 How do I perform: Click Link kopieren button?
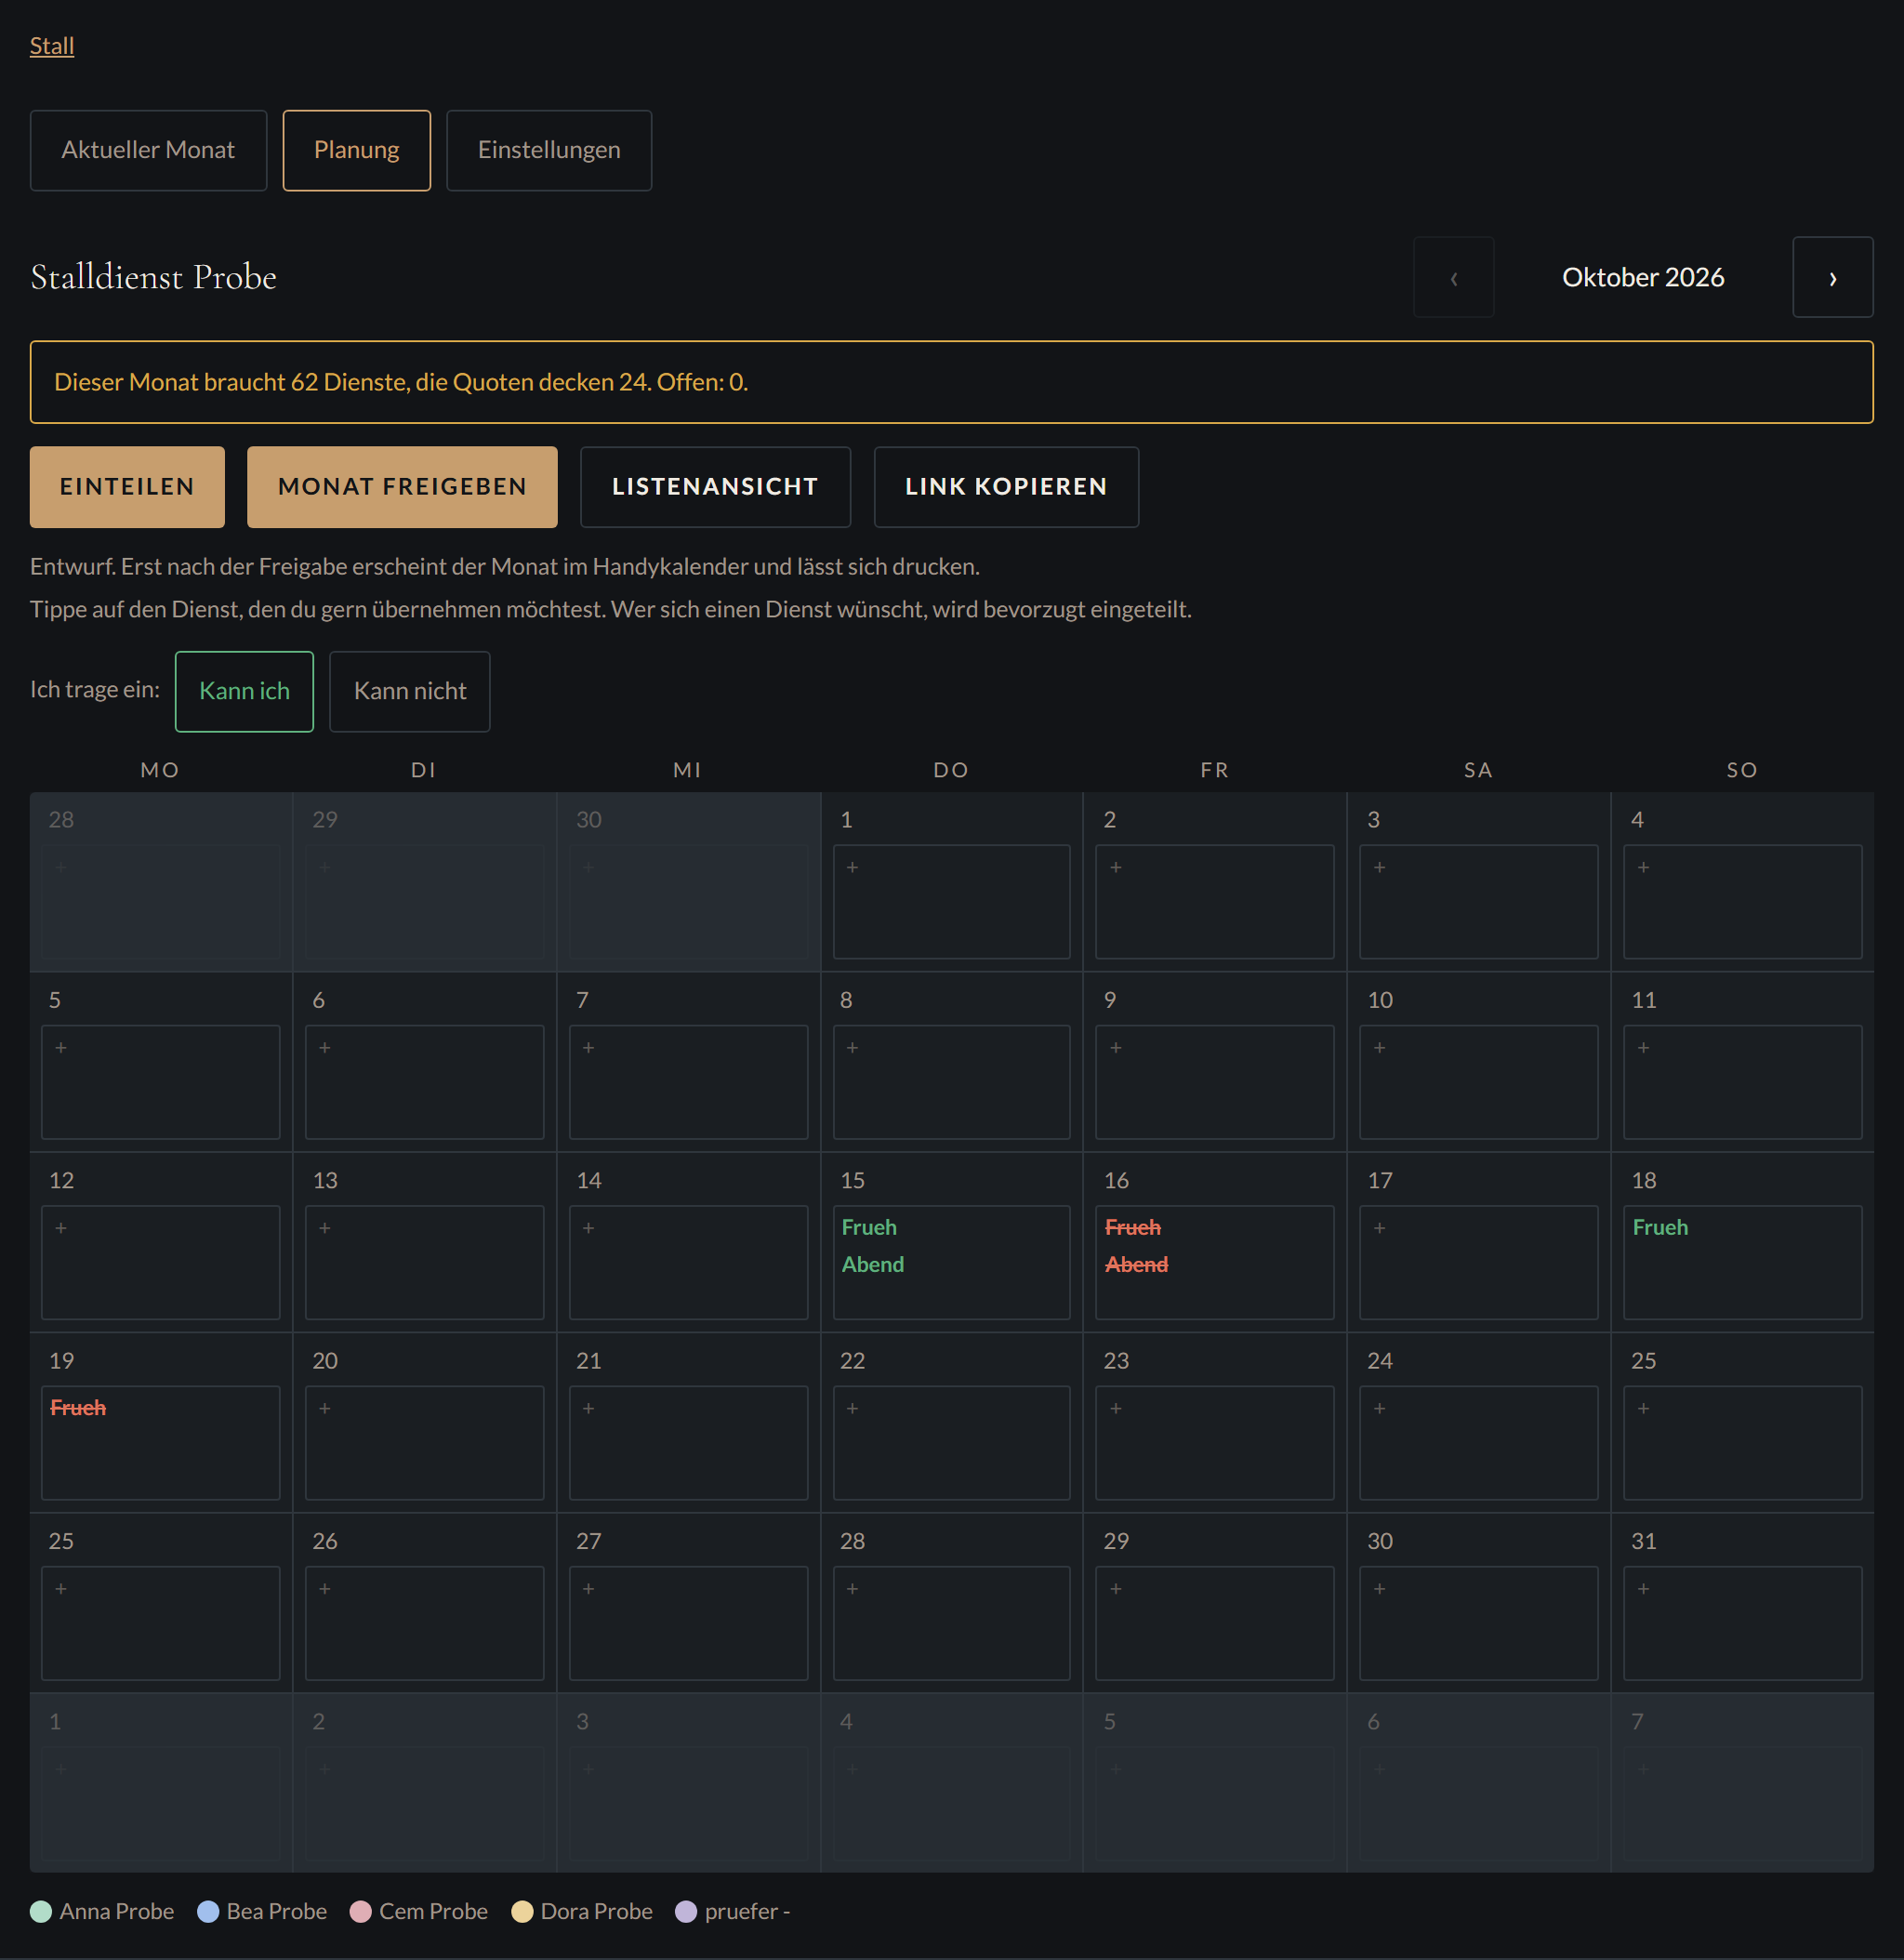[x=1006, y=487]
